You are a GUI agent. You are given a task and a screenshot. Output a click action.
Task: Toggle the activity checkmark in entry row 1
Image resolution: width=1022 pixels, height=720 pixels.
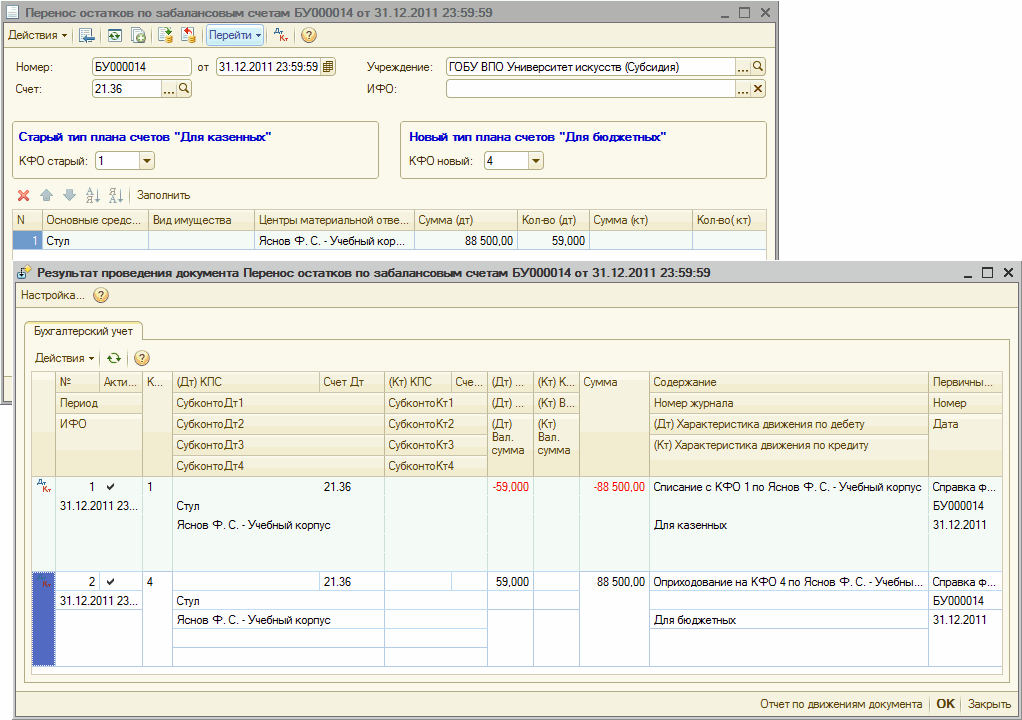click(111, 487)
